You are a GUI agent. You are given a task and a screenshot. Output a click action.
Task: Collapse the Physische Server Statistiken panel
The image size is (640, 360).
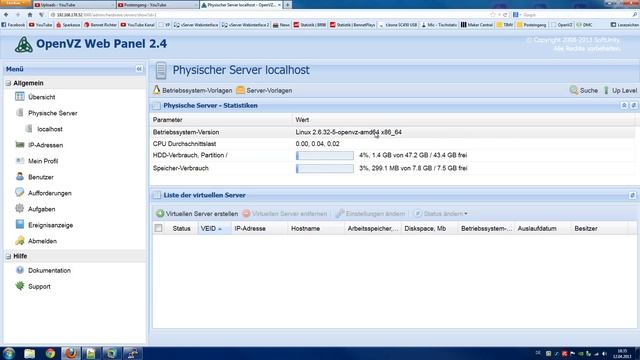click(x=624, y=105)
